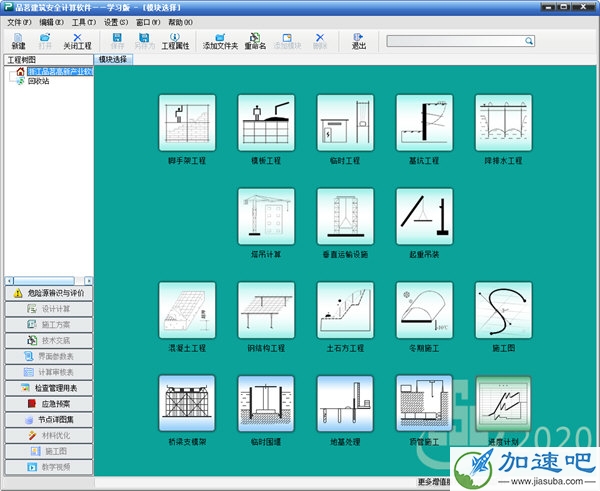
Task: Click the 应急预案 sidebar button
Action: pyautogui.click(x=47, y=403)
